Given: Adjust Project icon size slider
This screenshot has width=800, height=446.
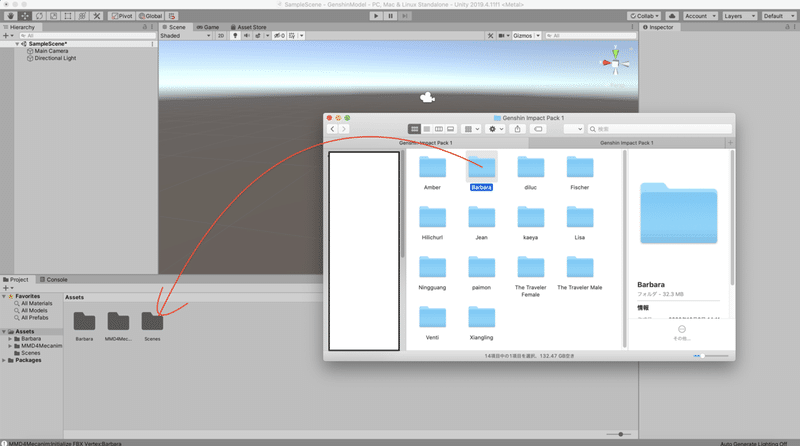Looking at the screenshot, I should (618, 434).
